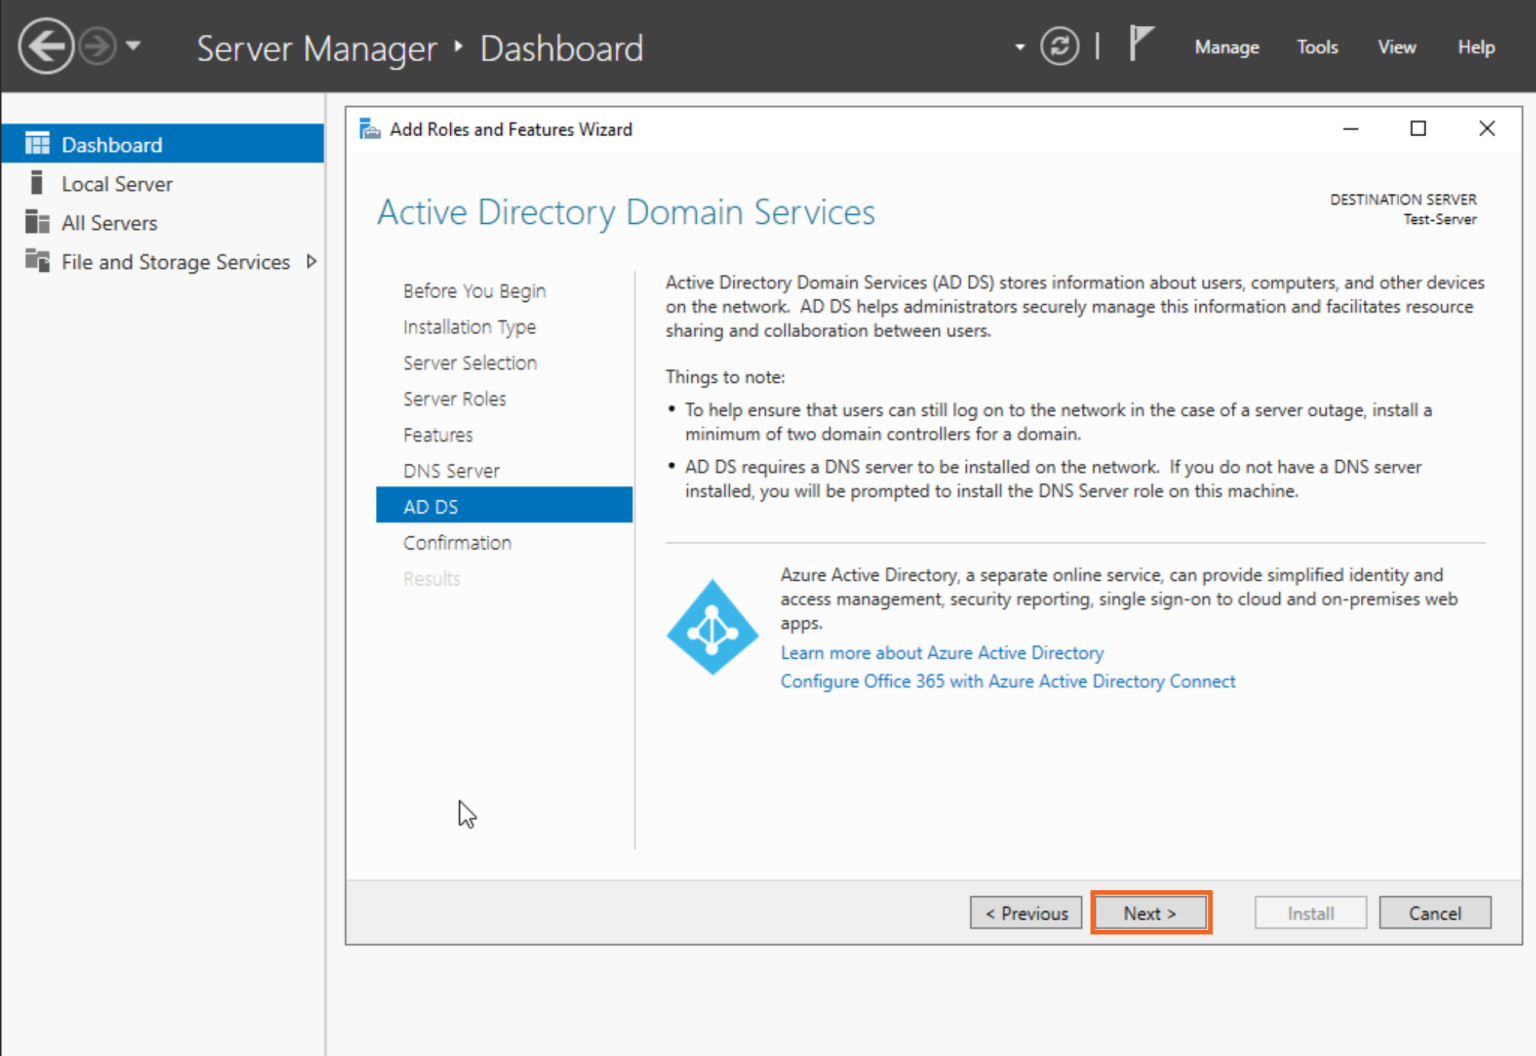1536x1056 pixels.
Task: Click the back navigation arrow
Action: pos(45,47)
